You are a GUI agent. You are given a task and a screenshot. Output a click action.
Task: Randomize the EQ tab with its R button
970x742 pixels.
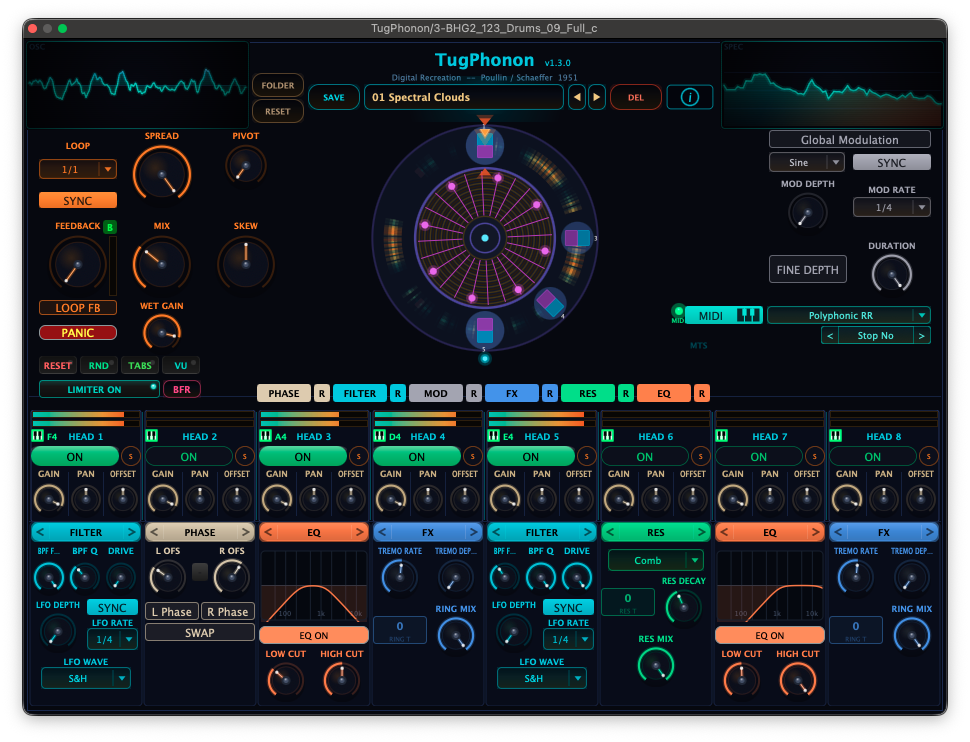[702, 394]
